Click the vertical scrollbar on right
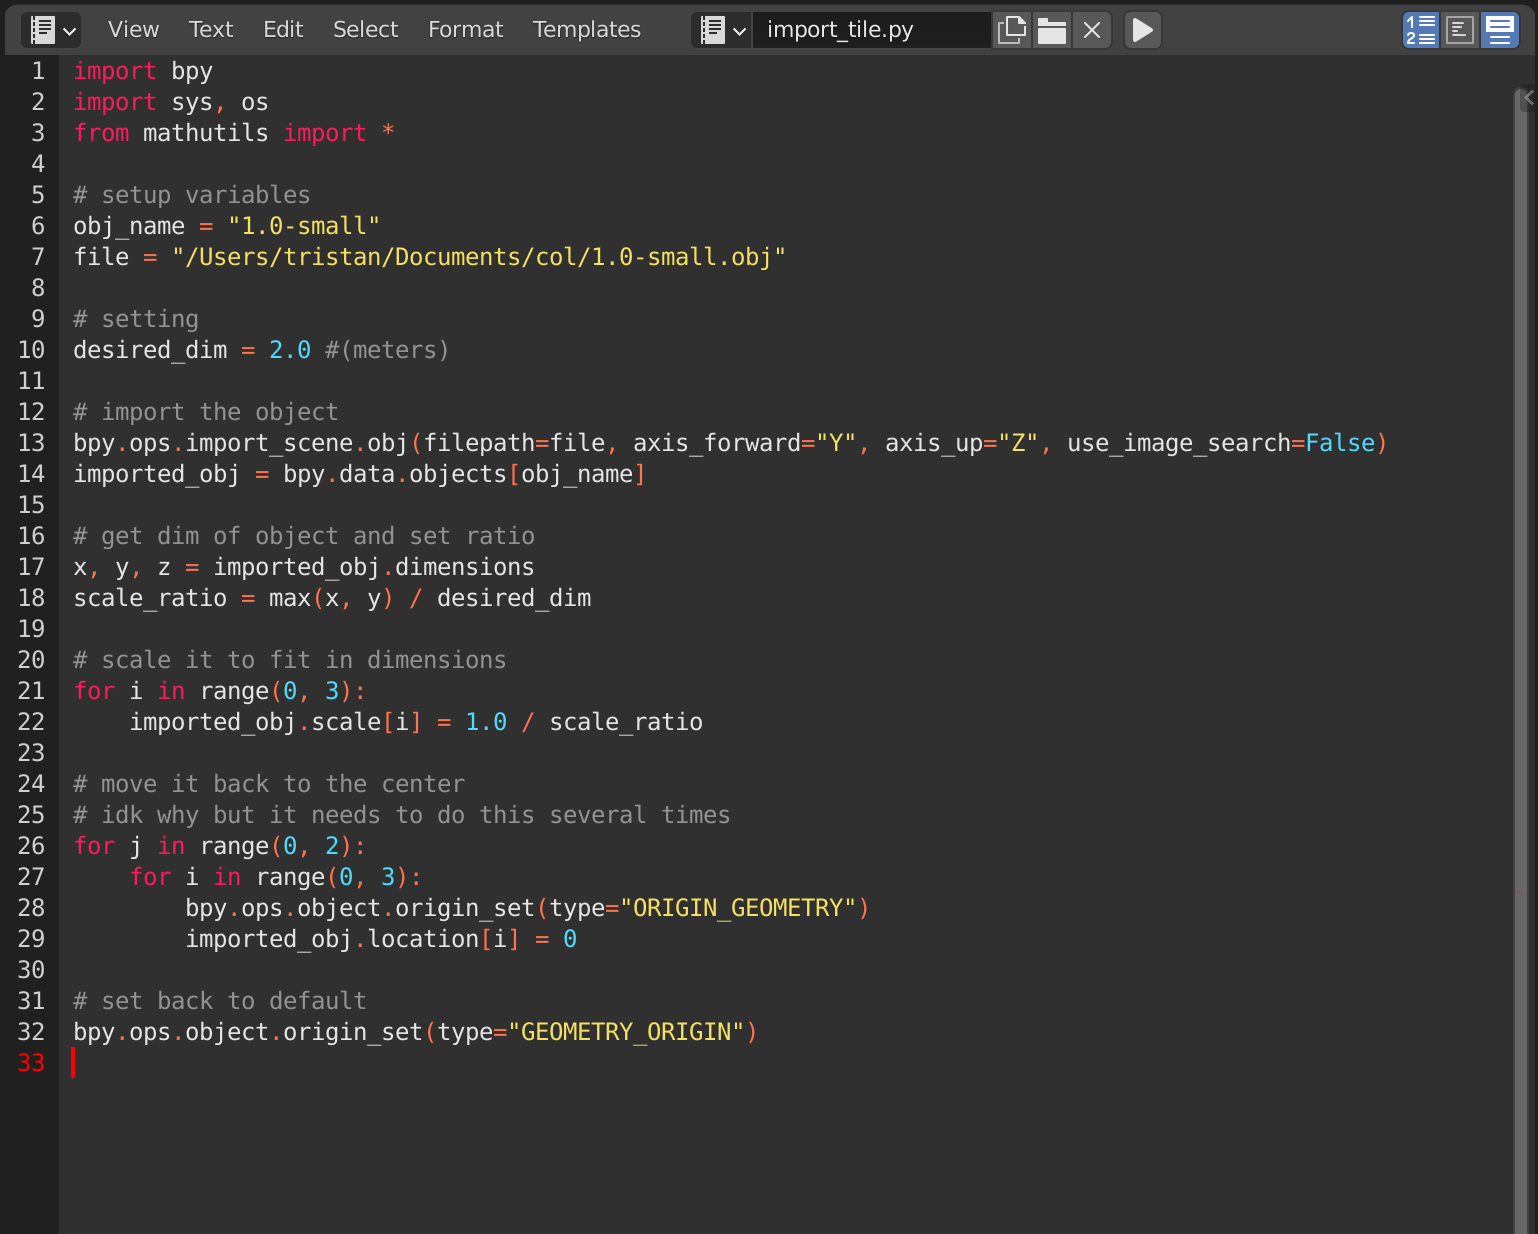The image size is (1538, 1234). tap(1520, 600)
